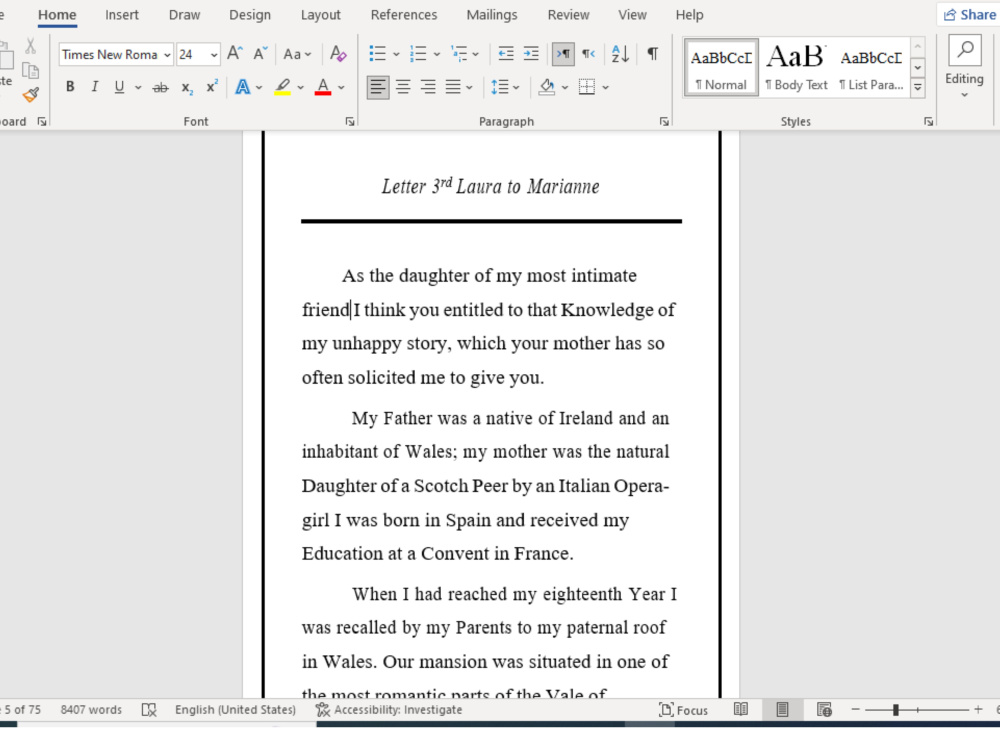Open Styles pane launcher

pos(929,121)
